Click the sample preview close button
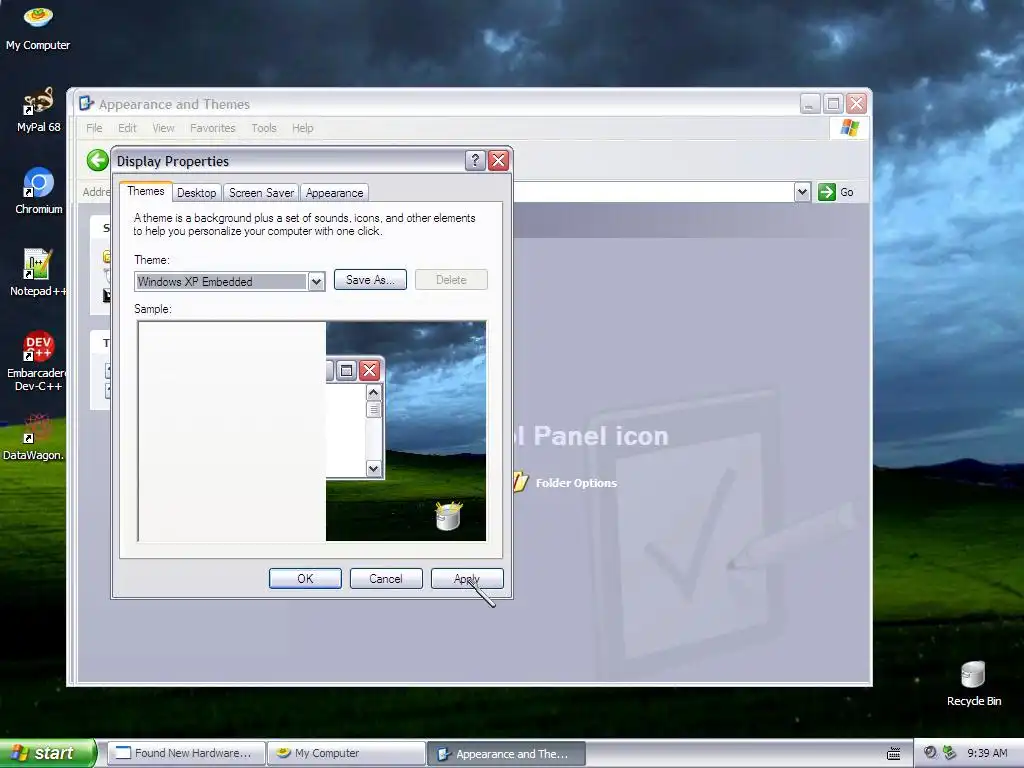Image resolution: width=1024 pixels, height=768 pixels. 370,370
